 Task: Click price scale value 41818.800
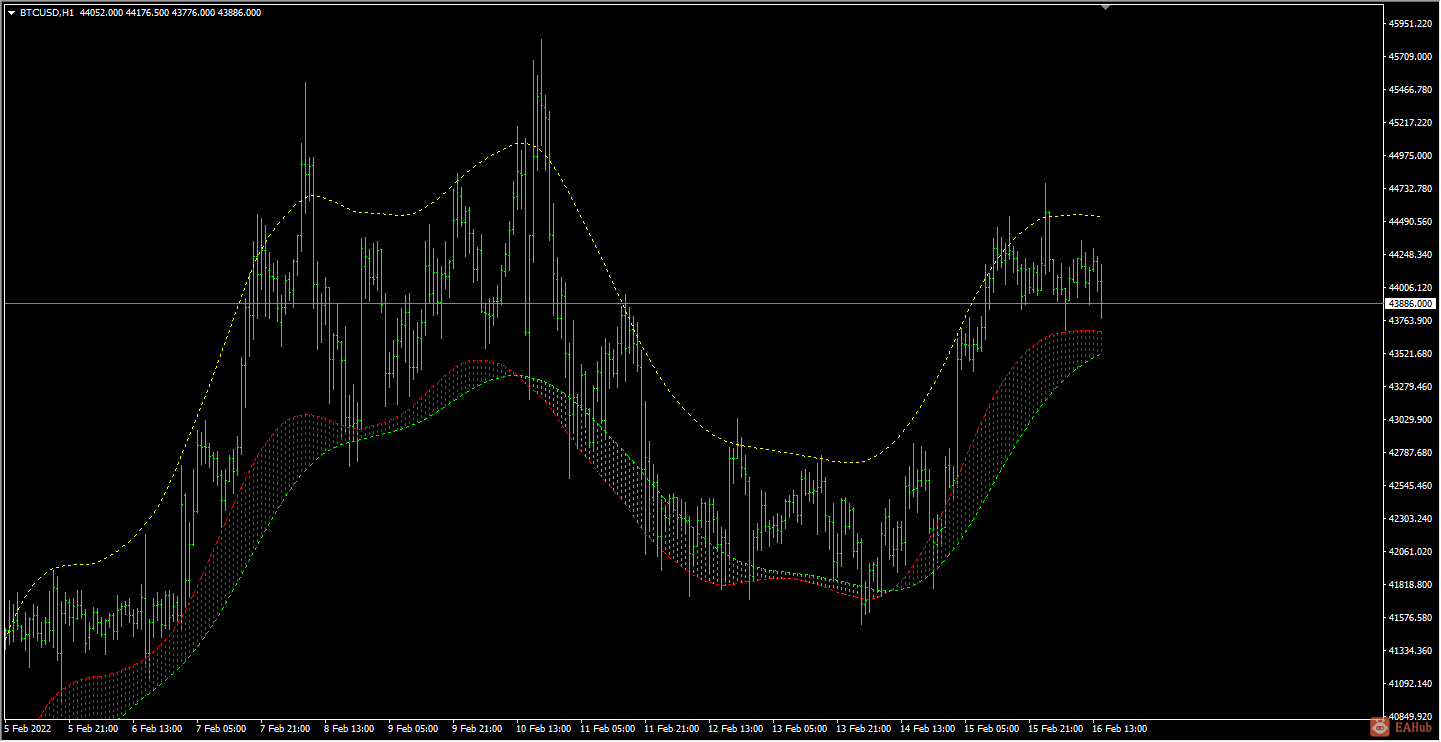[1410, 585]
